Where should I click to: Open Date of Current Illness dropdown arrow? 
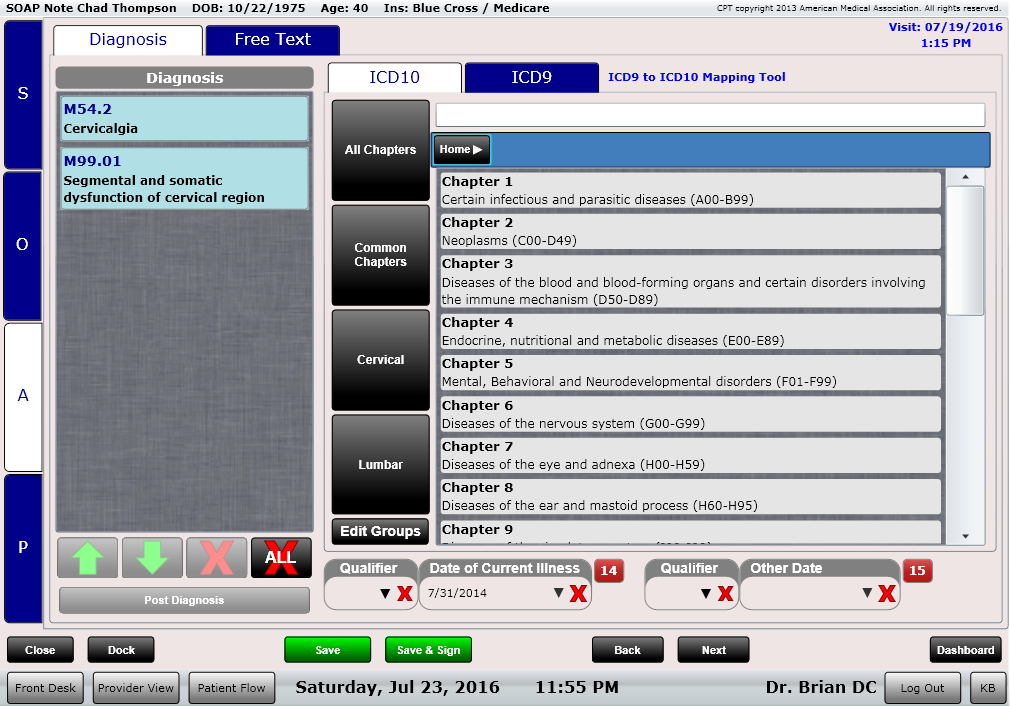tap(559, 594)
